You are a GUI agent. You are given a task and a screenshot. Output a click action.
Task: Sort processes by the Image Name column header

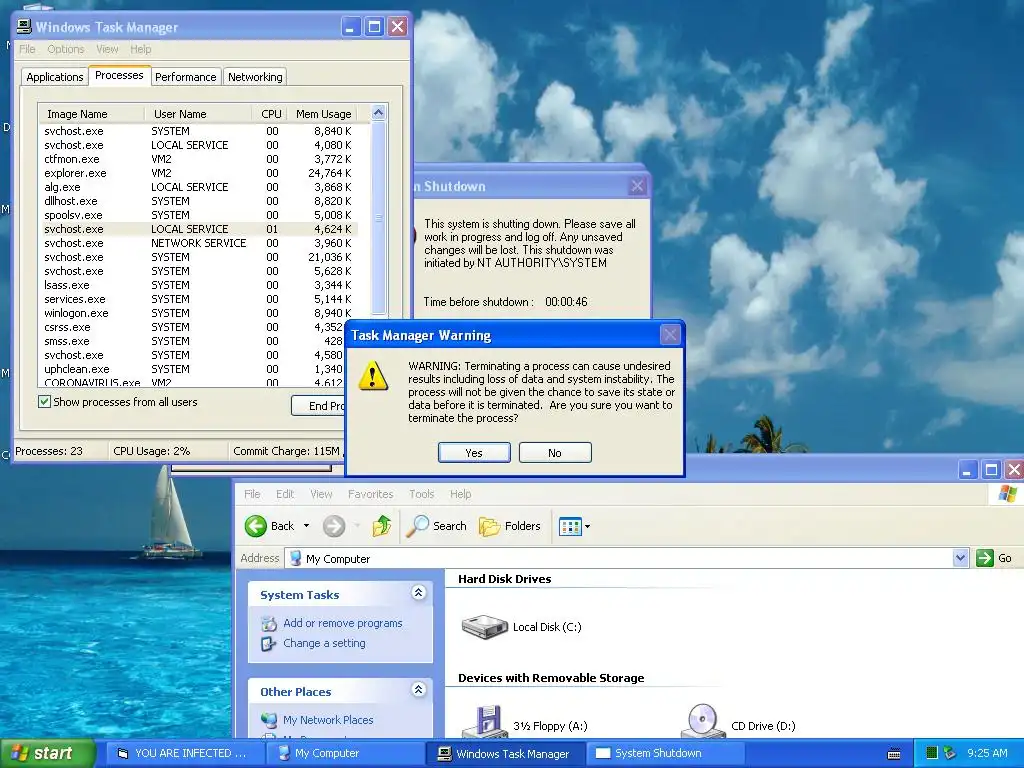coord(91,114)
